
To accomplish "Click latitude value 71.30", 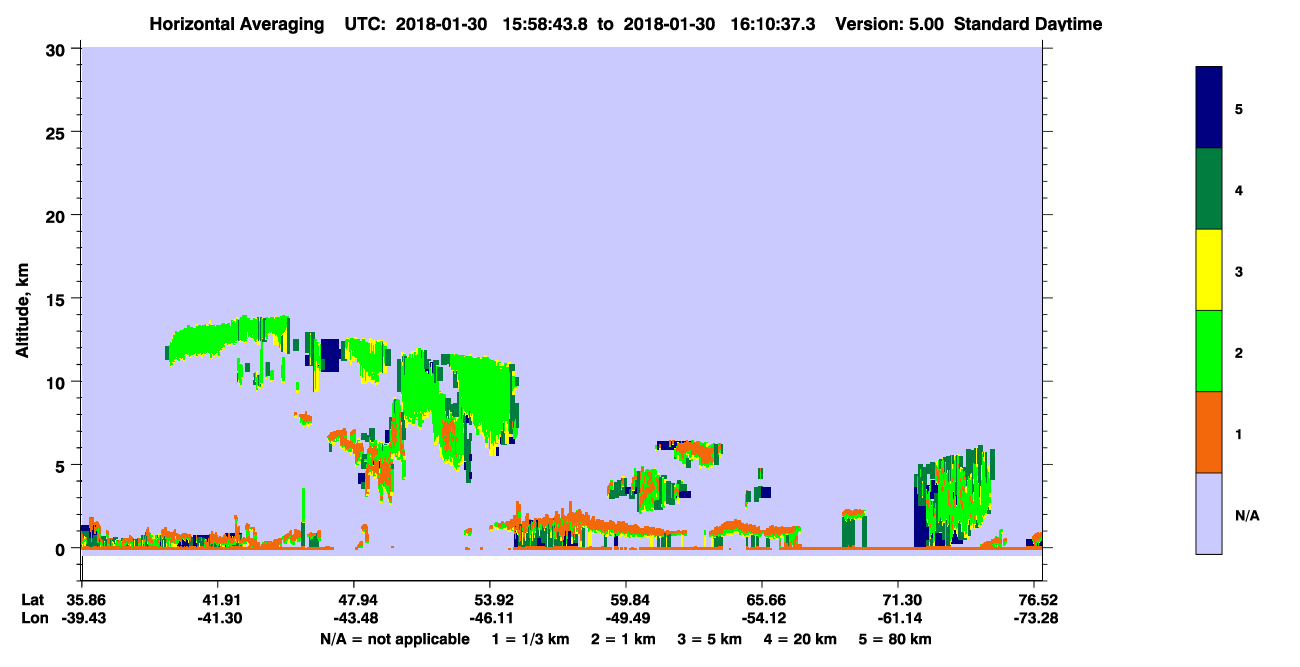I will (x=898, y=600).
